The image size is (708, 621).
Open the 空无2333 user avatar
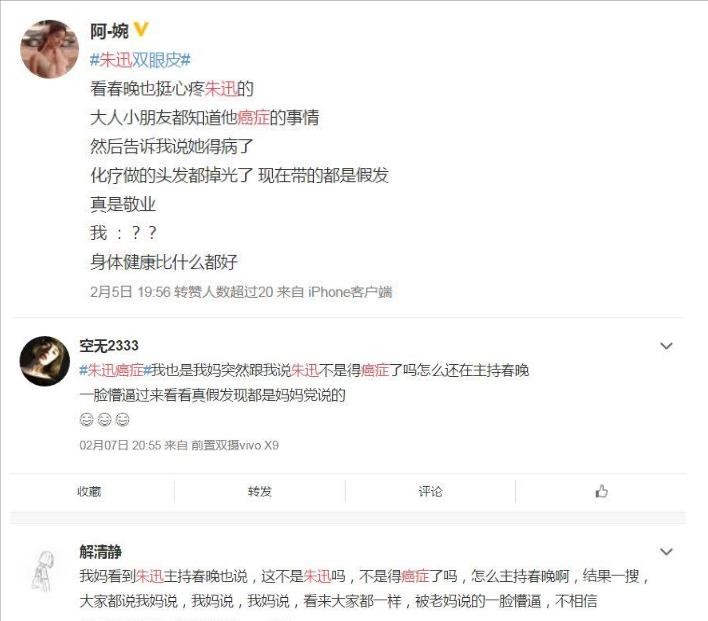(45, 361)
